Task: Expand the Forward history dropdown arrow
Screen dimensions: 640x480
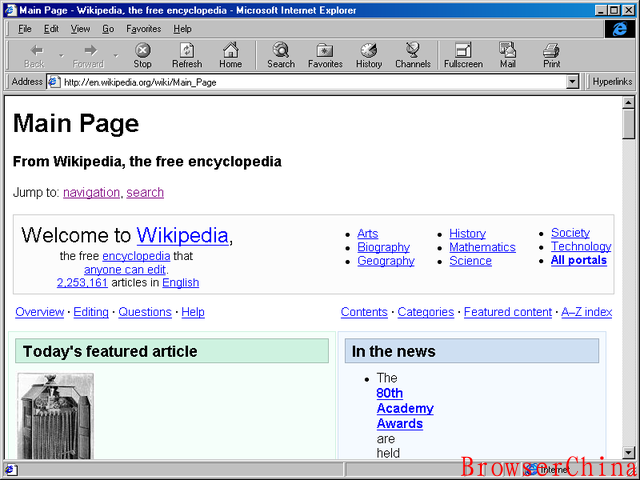Action: pos(116,56)
